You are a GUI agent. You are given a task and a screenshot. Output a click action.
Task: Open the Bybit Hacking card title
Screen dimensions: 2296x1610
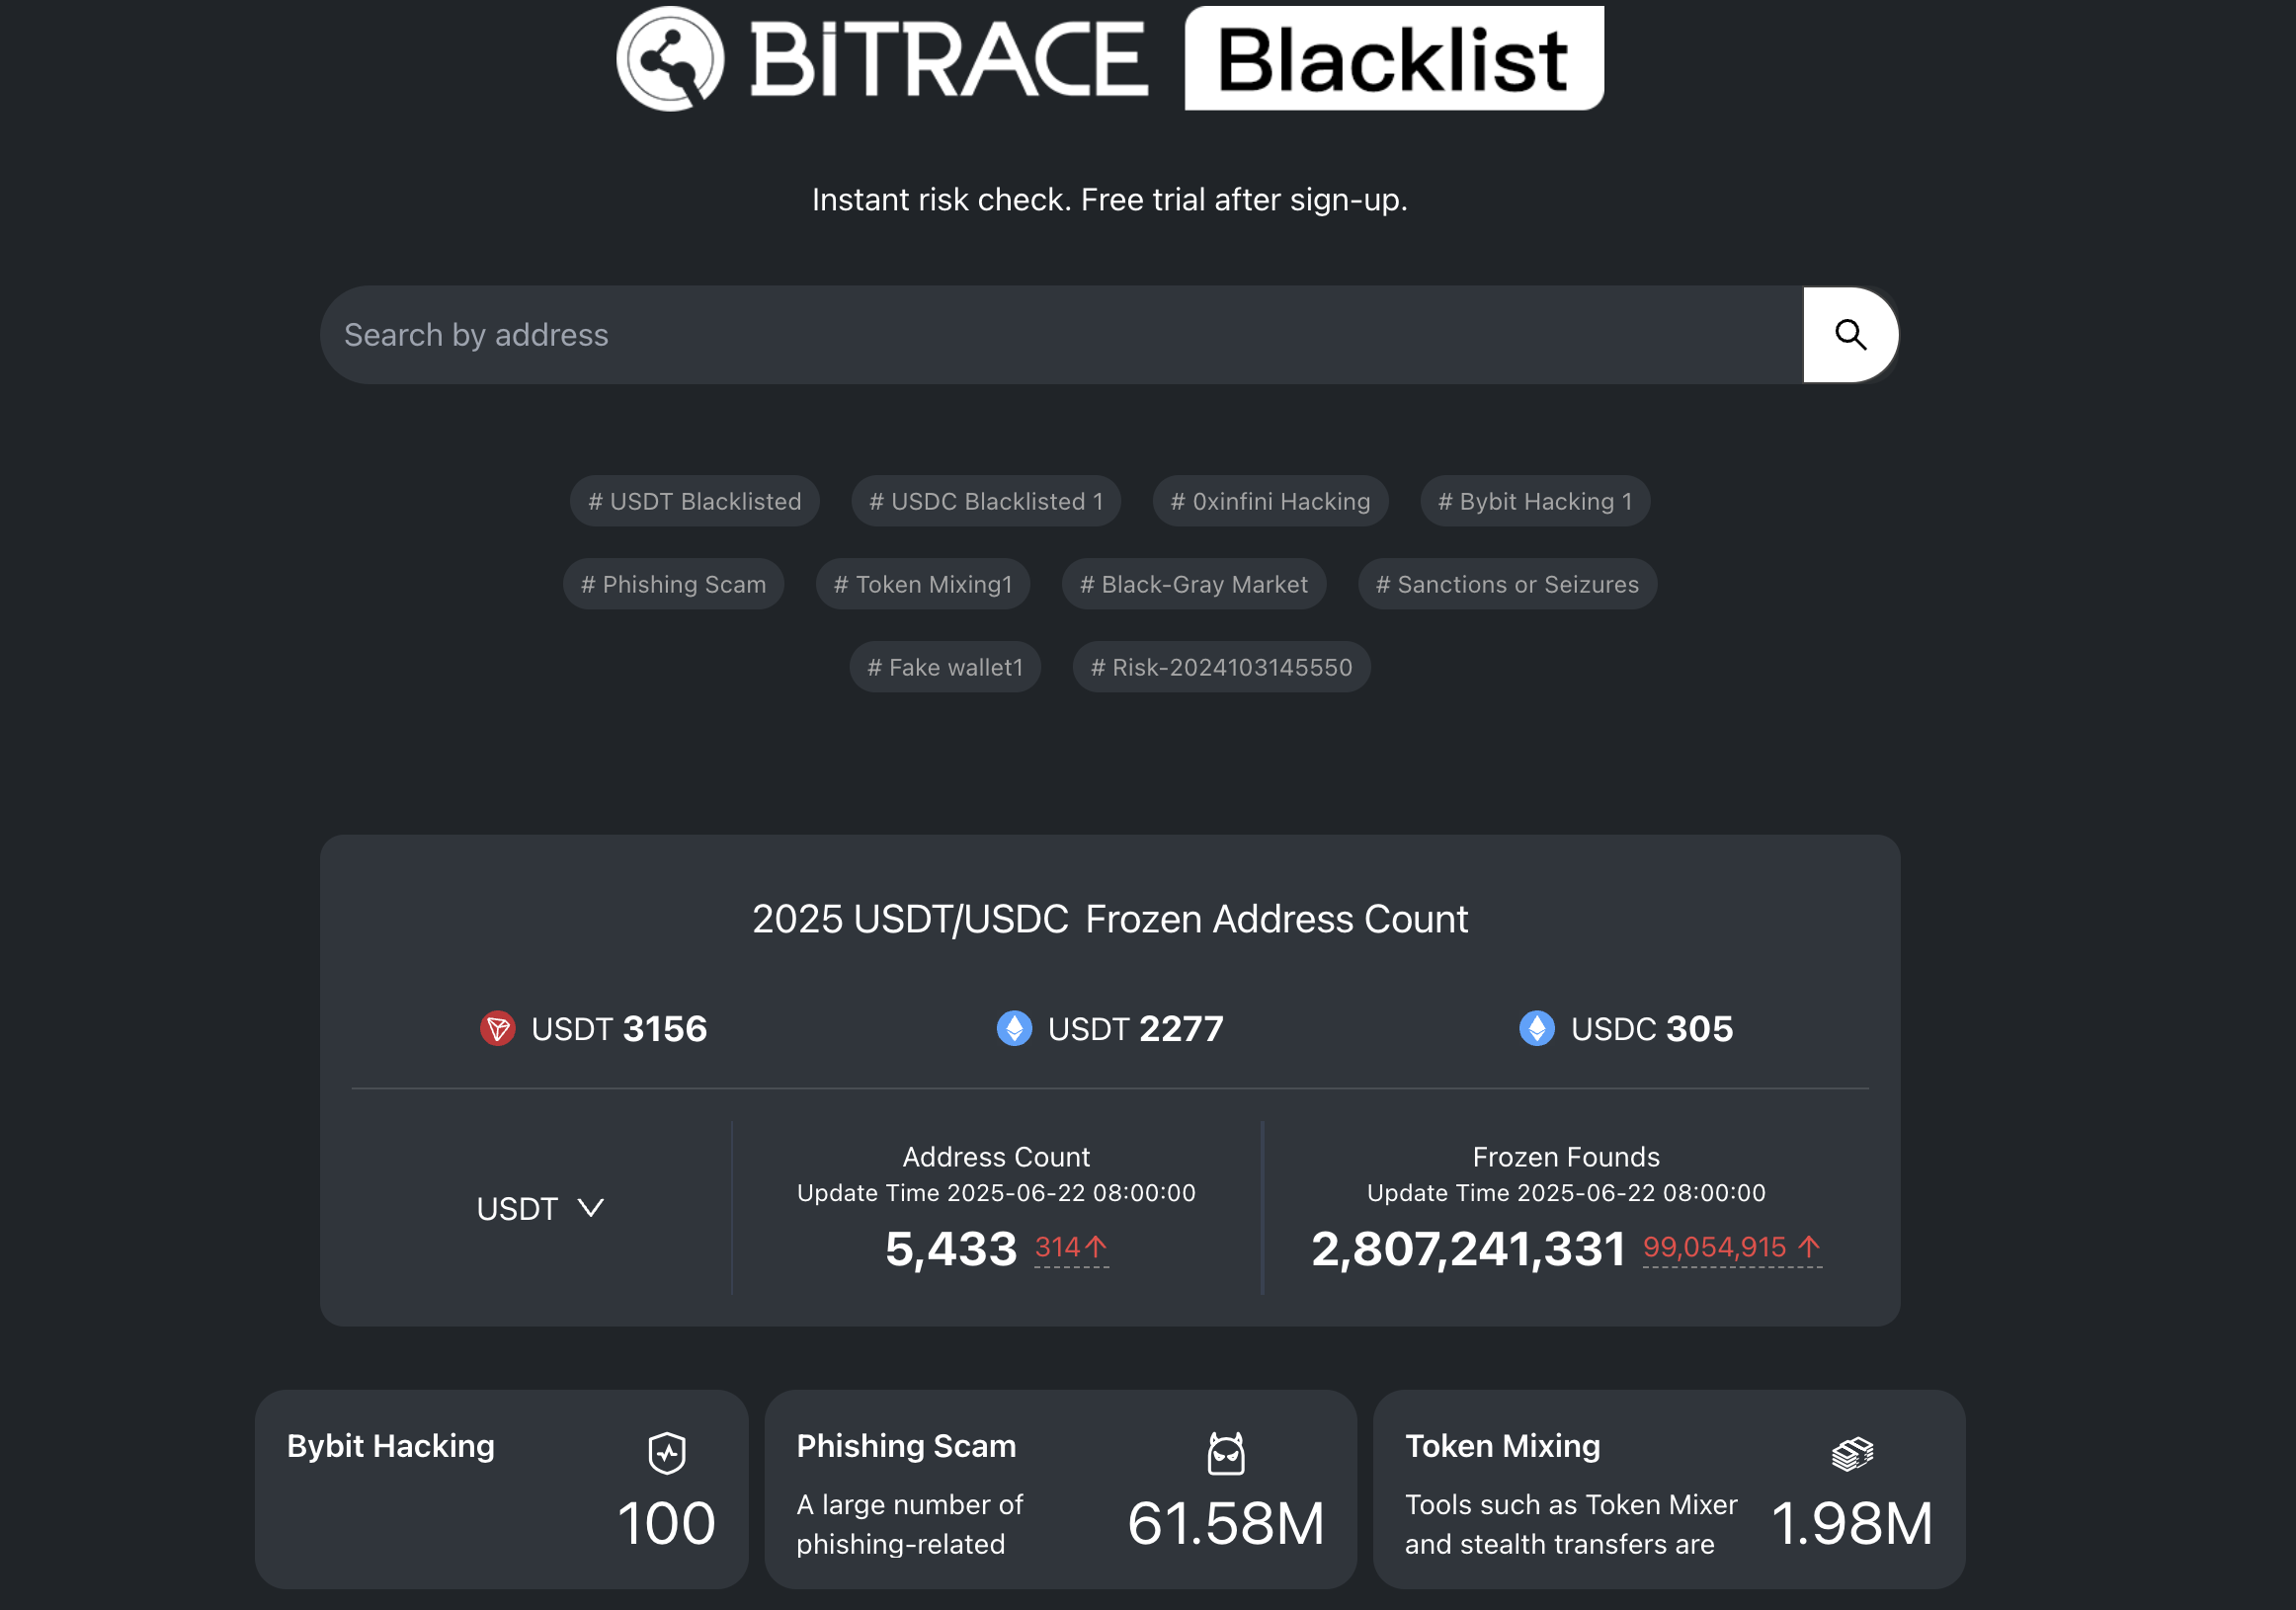(391, 1446)
